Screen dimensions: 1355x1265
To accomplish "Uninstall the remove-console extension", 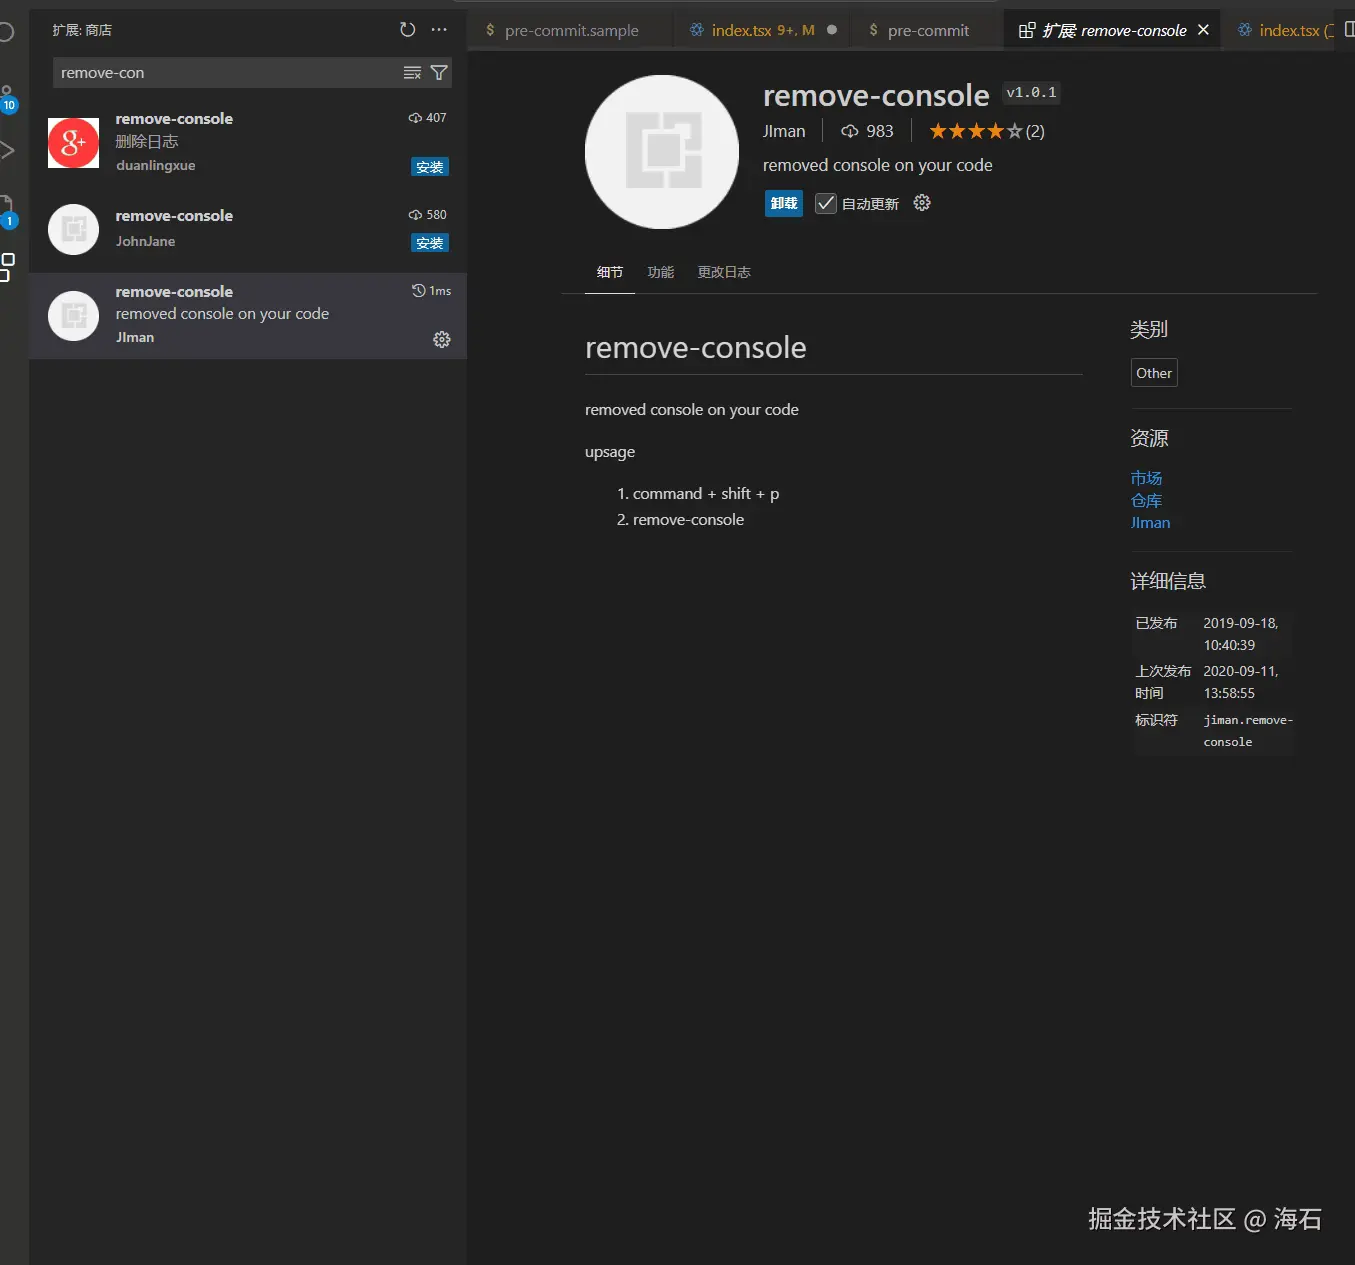I will coord(784,203).
